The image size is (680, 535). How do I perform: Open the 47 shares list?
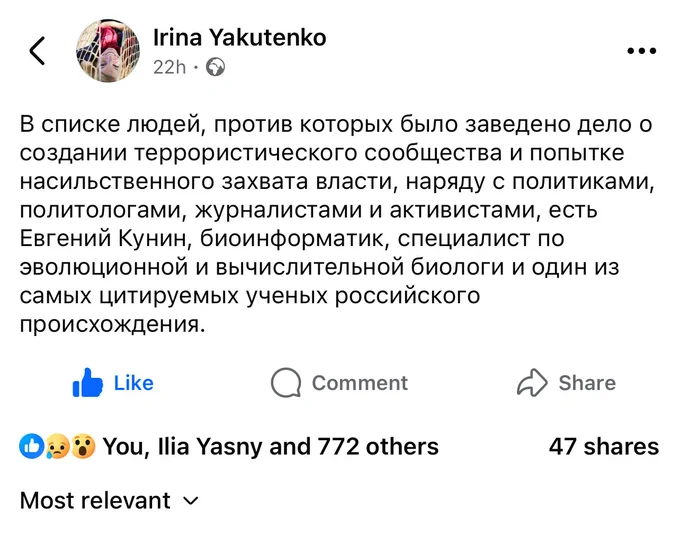point(603,446)
